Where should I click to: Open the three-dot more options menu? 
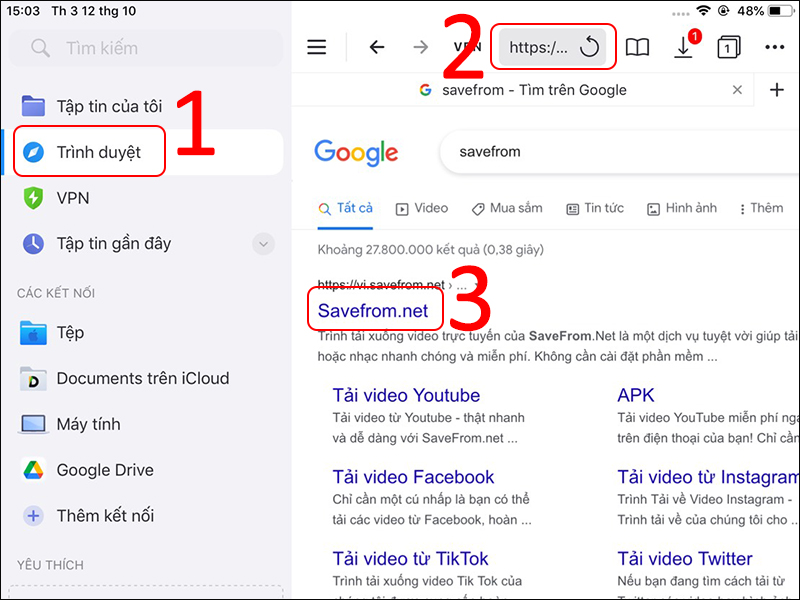tap(774, 47)
